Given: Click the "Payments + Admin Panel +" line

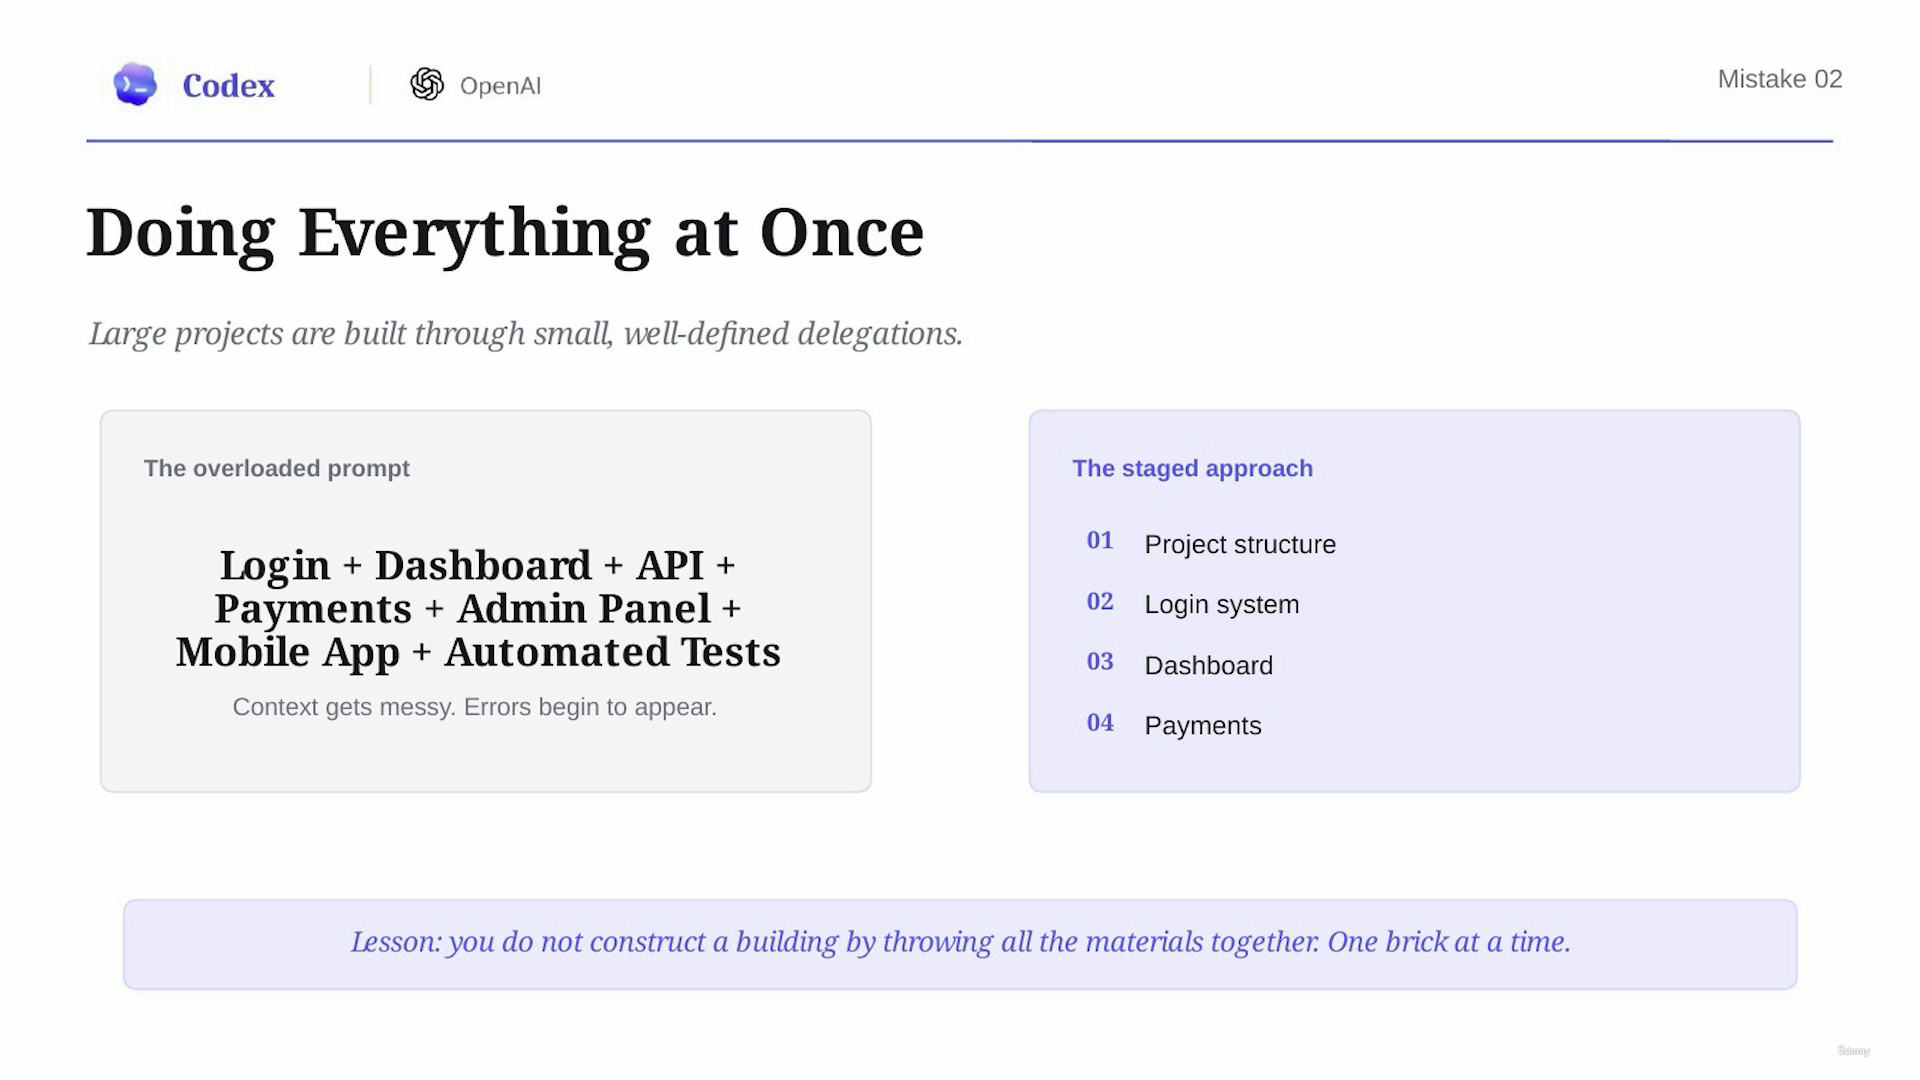Looking at the screenshot, I should (x=478, y=609).
